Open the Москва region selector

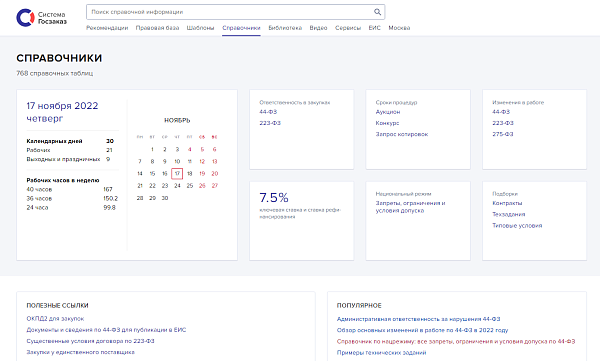[x=399, y=28]
